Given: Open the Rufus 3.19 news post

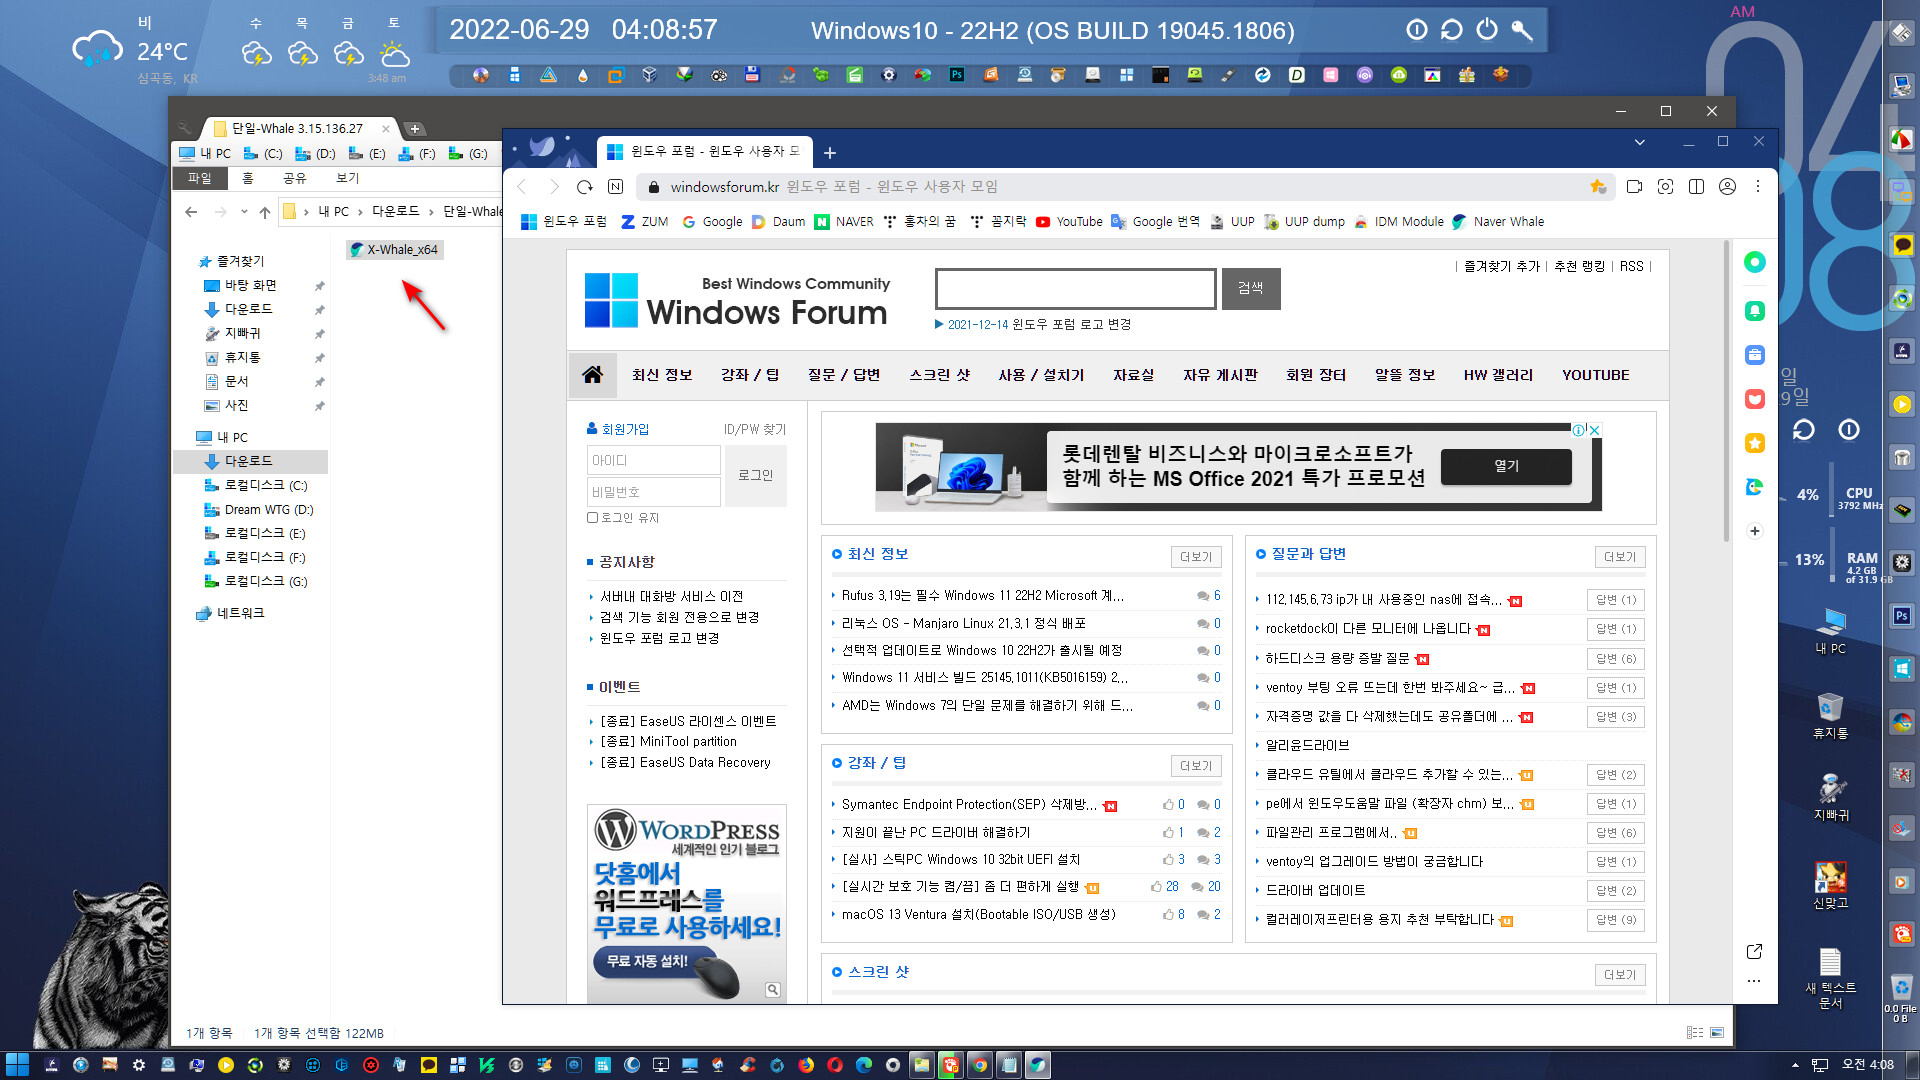Looking at the screenshot, I should coord(983,596).
